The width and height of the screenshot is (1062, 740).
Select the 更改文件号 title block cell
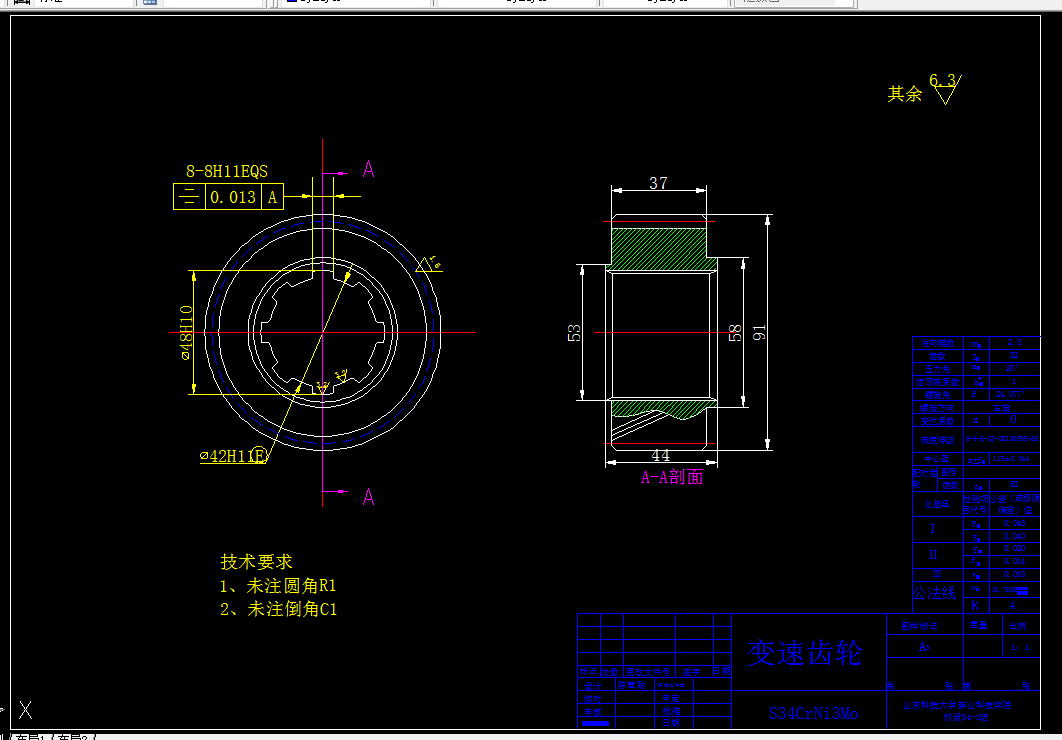coord(648,672)
